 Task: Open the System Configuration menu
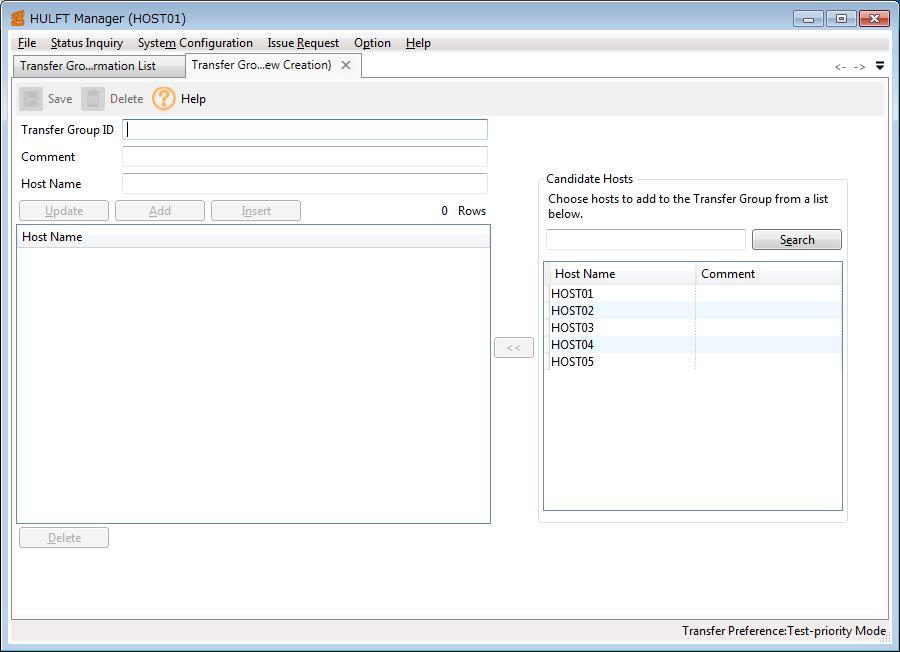click(195, 43)
